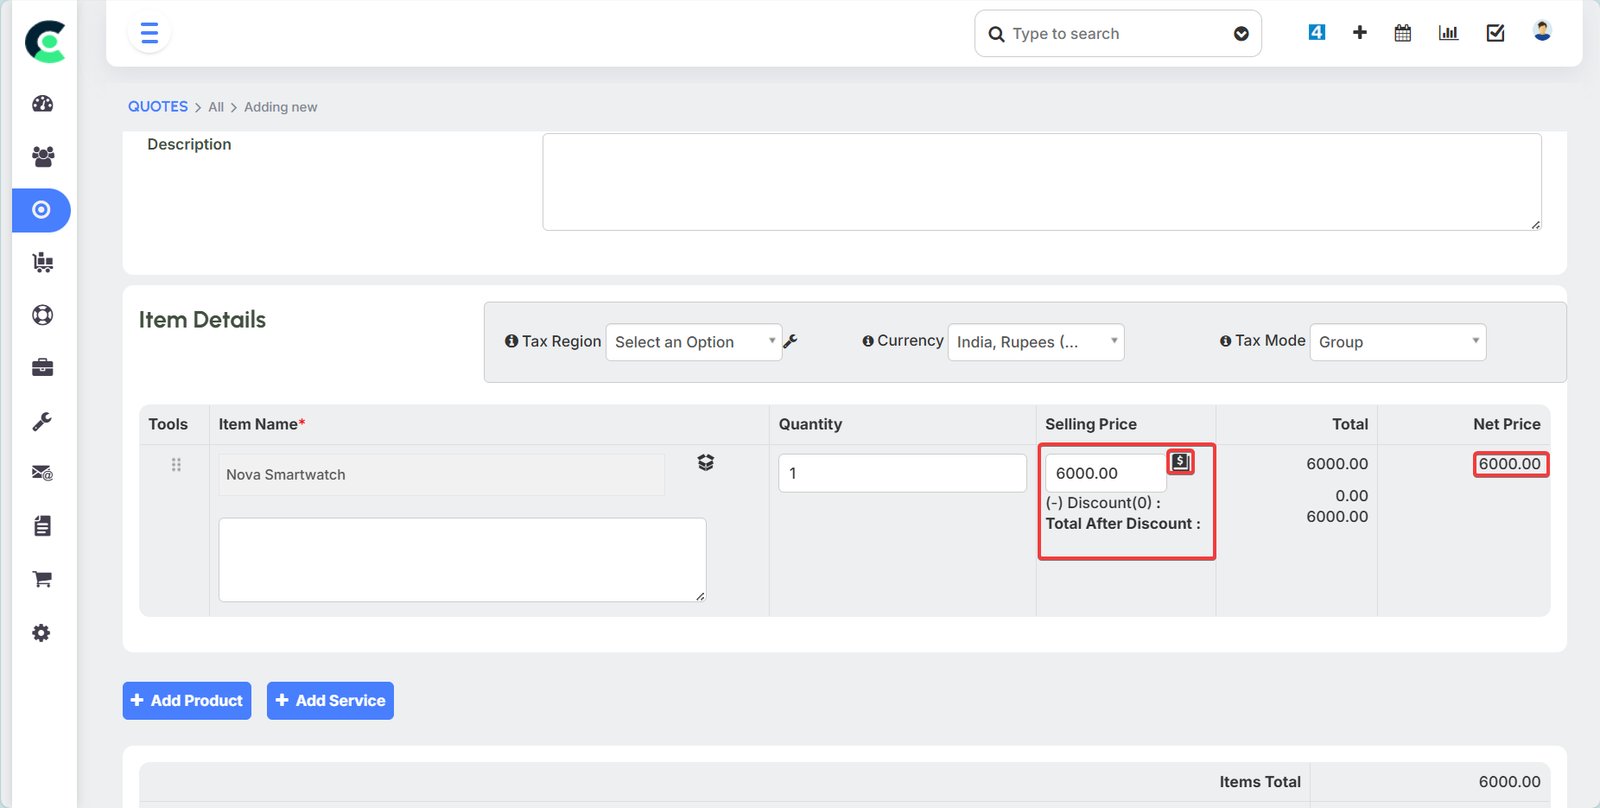The height and width of the screenshot is (808, 1600).
Task: Click the quick create plus icon
Action: point(1359,33)
